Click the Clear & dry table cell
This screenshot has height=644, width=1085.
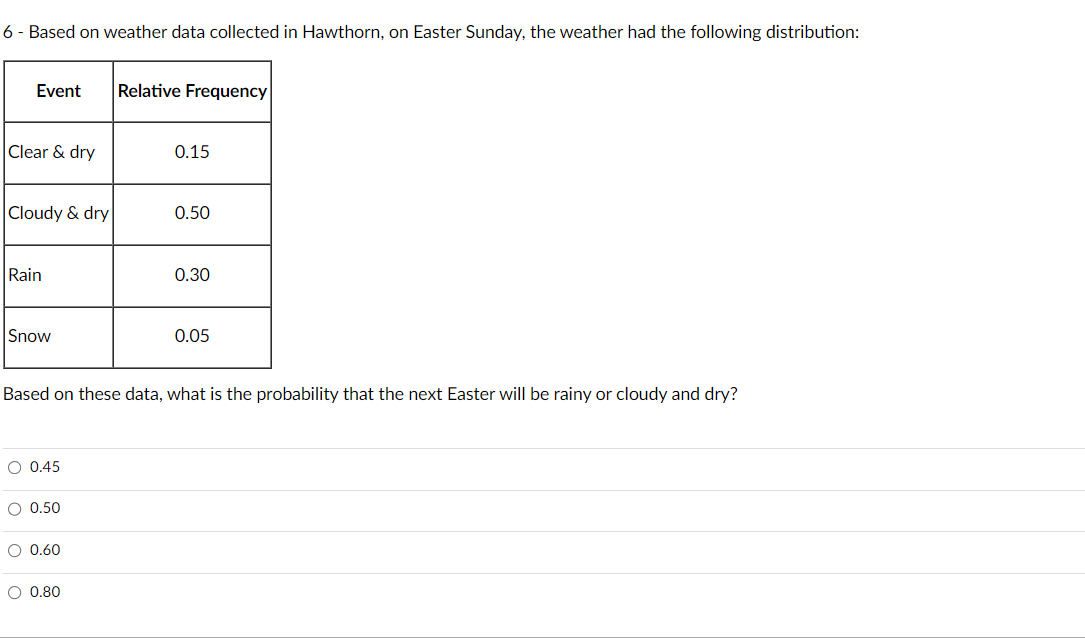click(x=51, y=152)
